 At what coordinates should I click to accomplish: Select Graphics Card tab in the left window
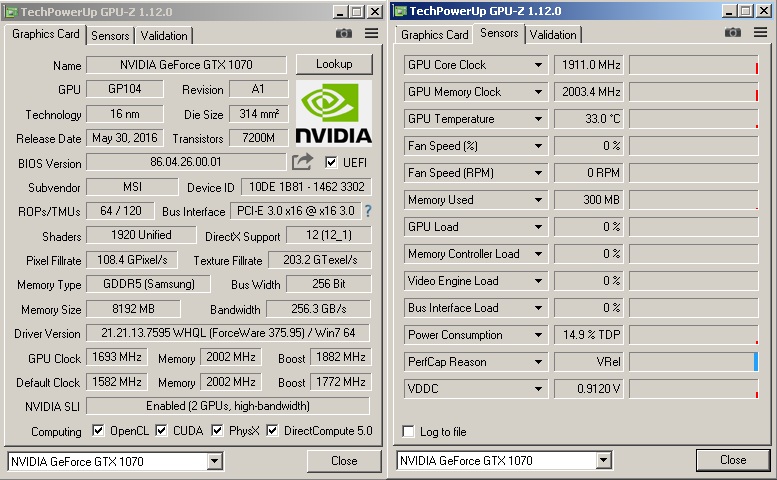[46, 34]
